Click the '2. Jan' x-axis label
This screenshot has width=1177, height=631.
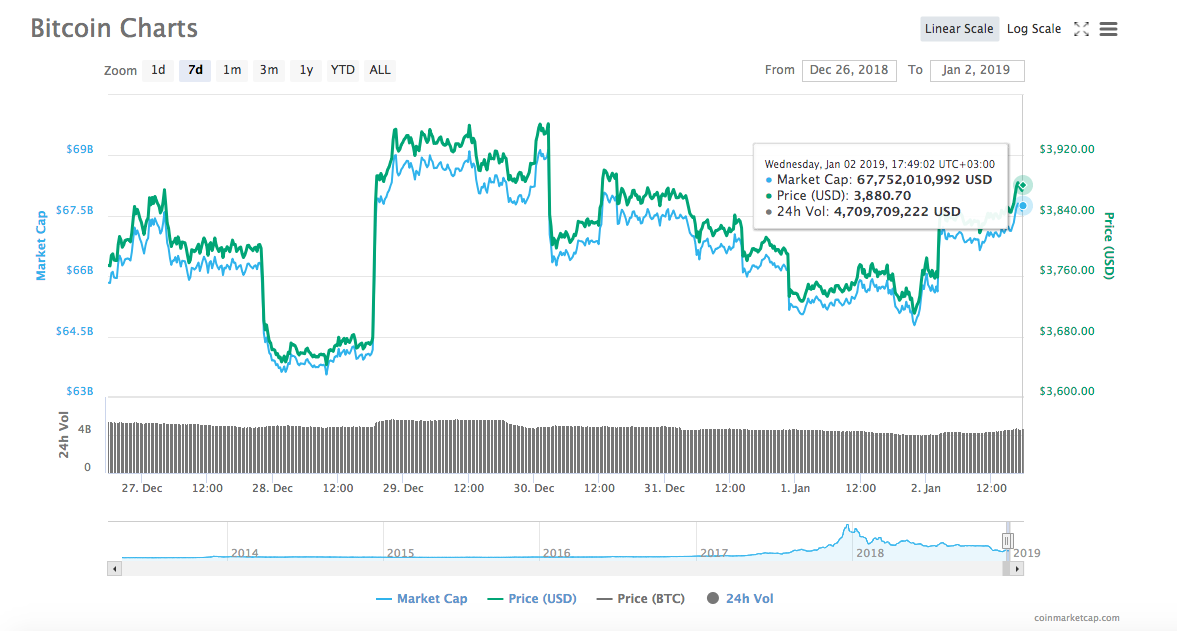[926, 488]
